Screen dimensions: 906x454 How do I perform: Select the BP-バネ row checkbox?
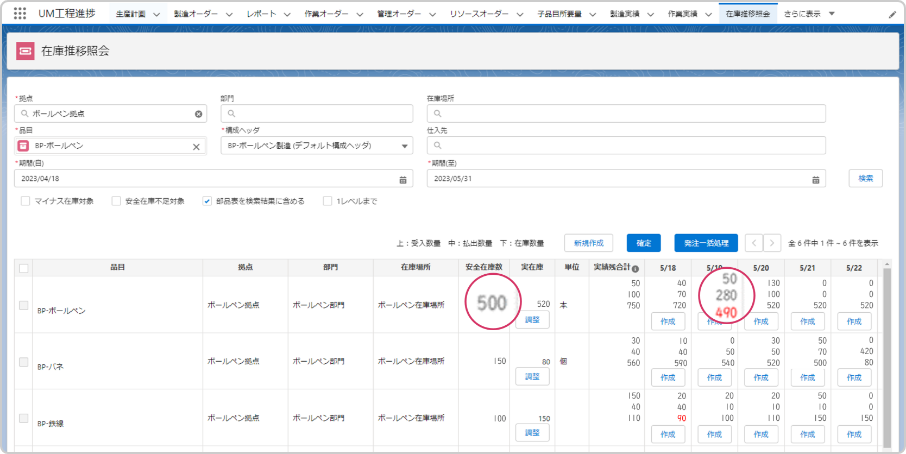[x=24, y=362]
